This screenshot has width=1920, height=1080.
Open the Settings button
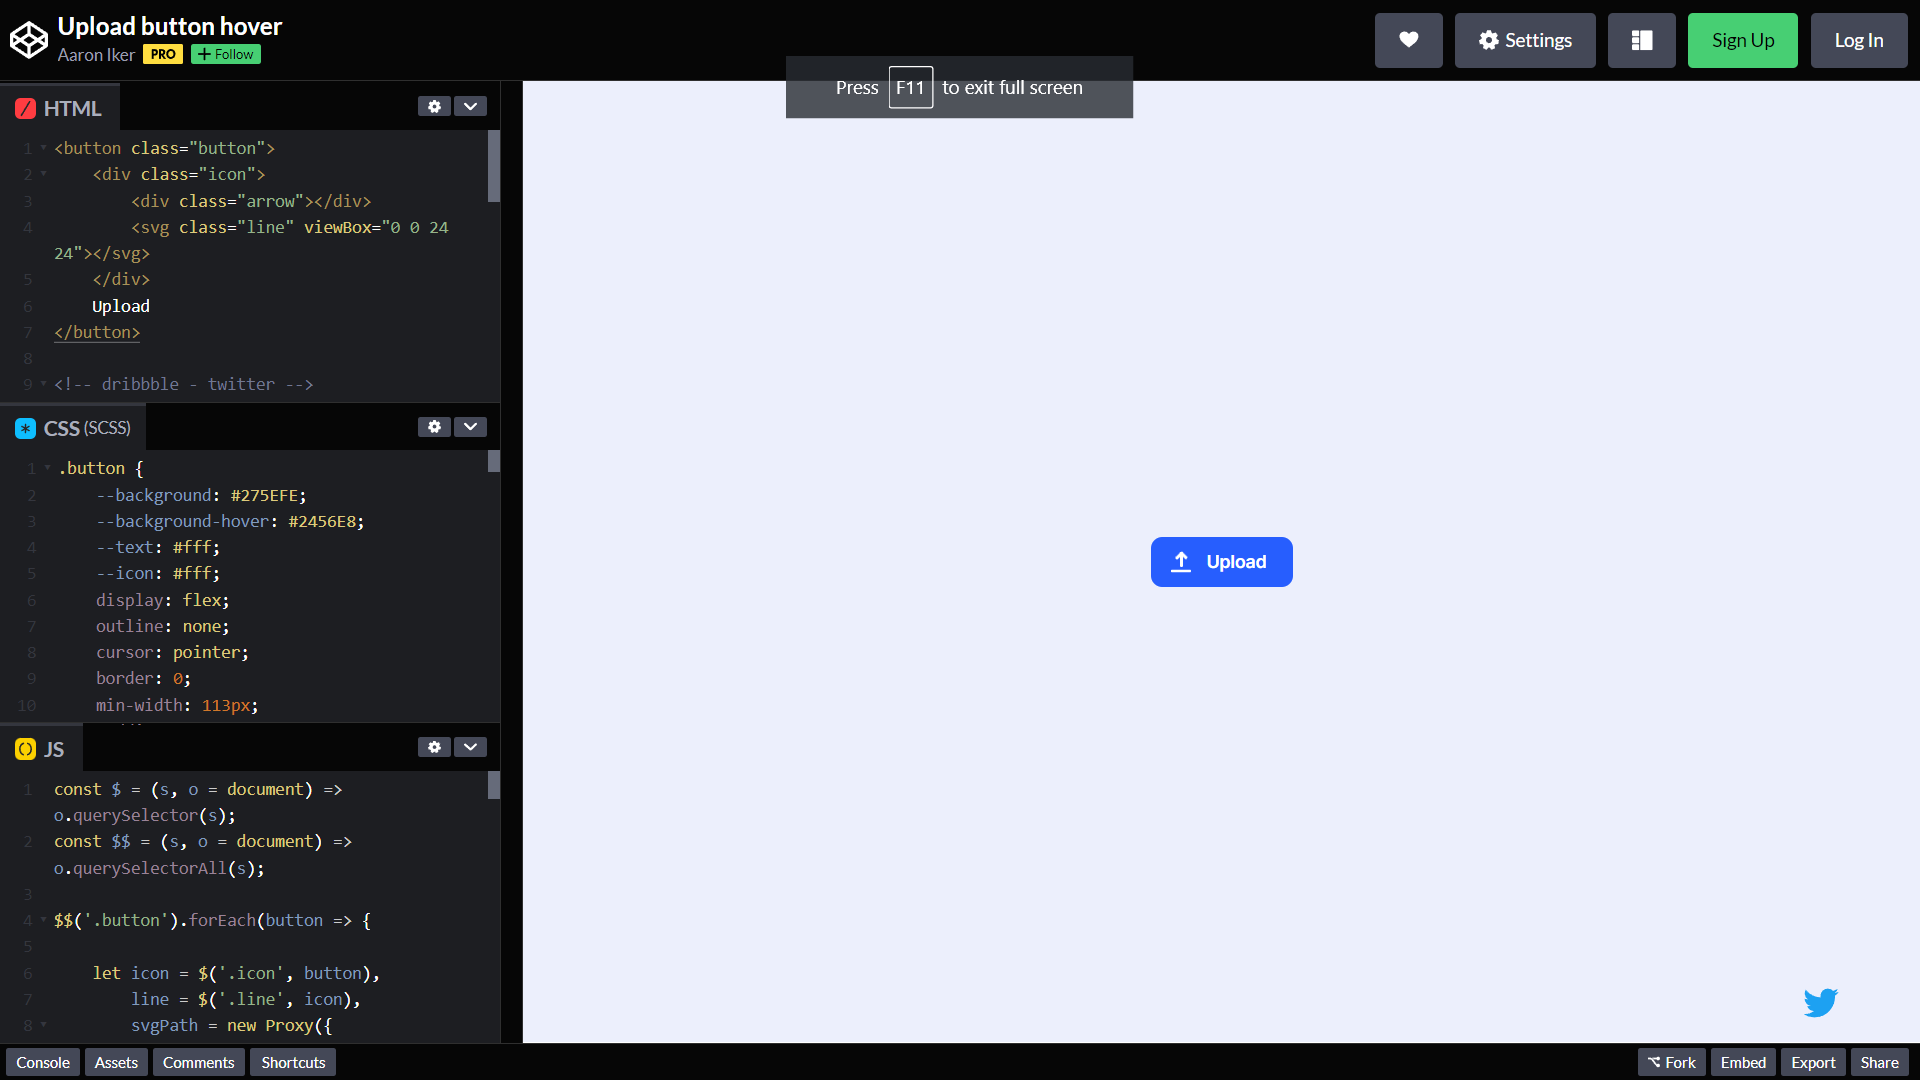[x=1525, y=40]
